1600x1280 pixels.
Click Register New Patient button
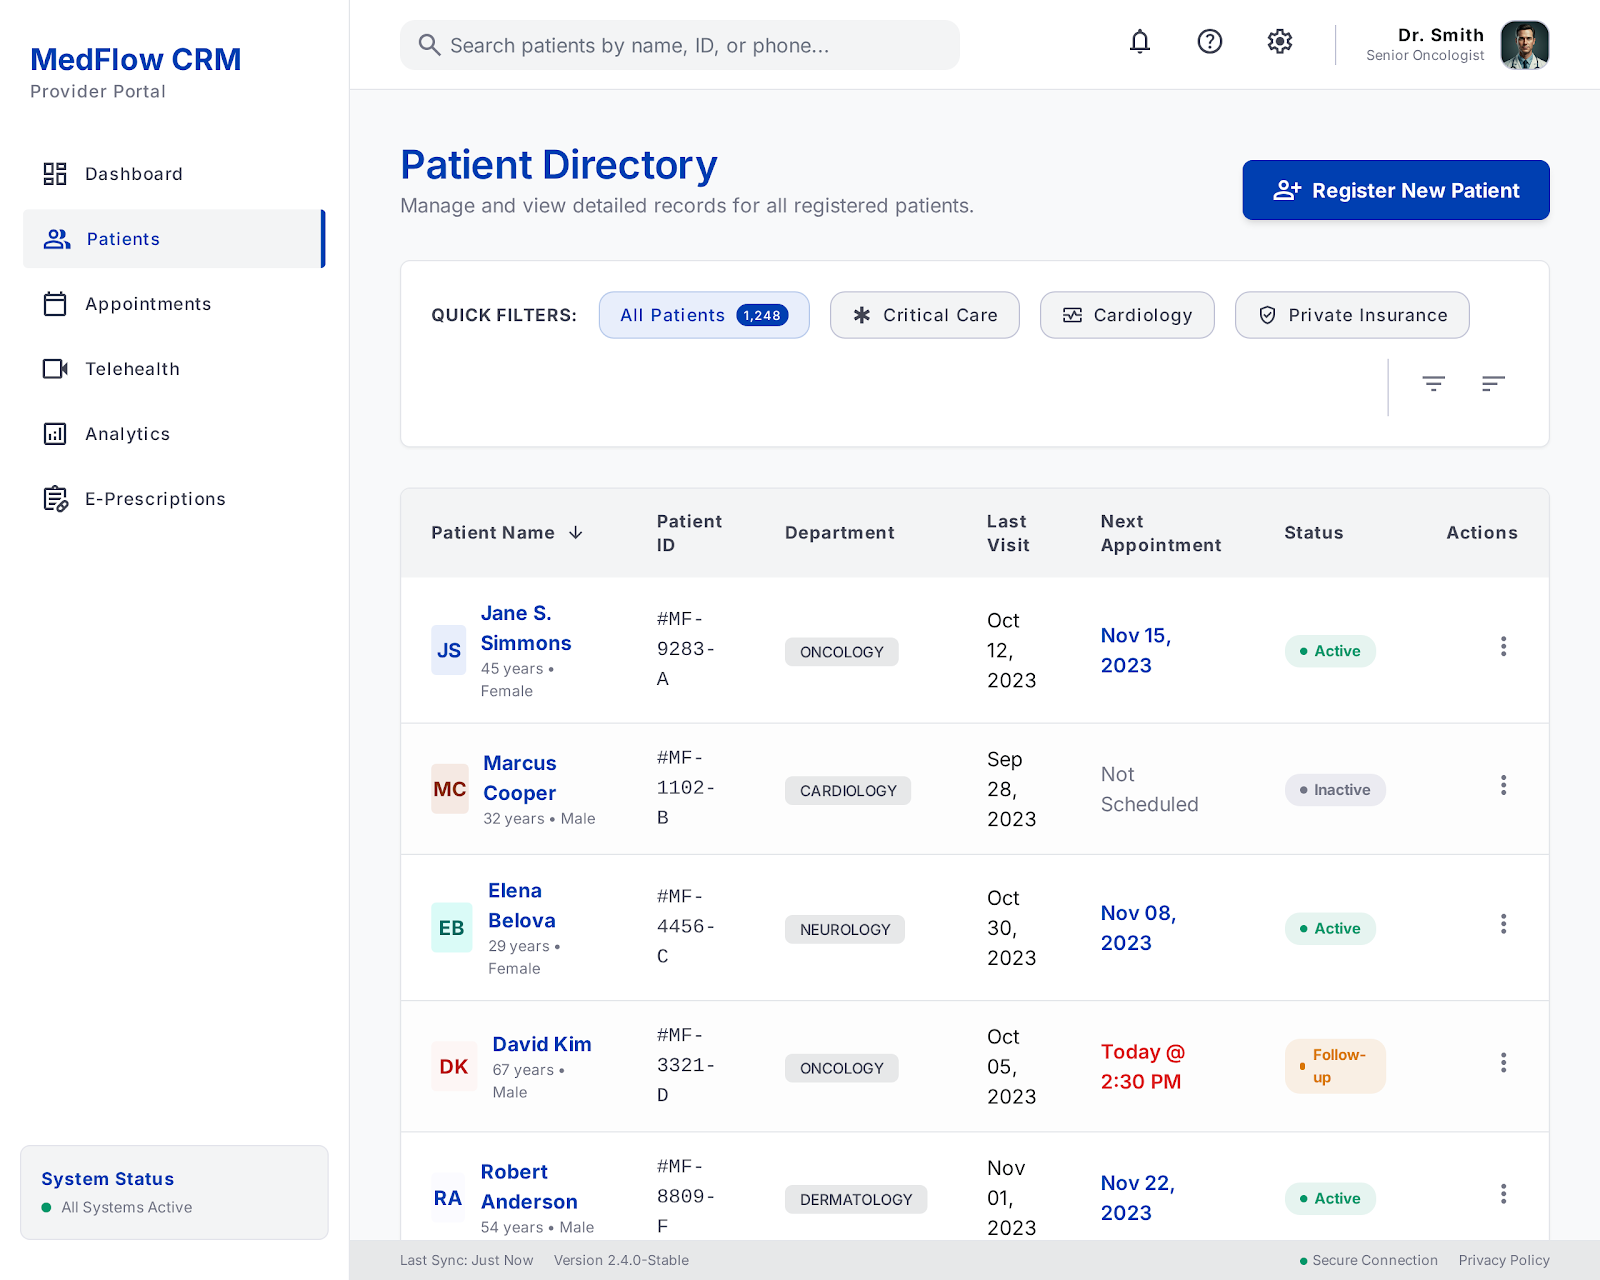1396,190
